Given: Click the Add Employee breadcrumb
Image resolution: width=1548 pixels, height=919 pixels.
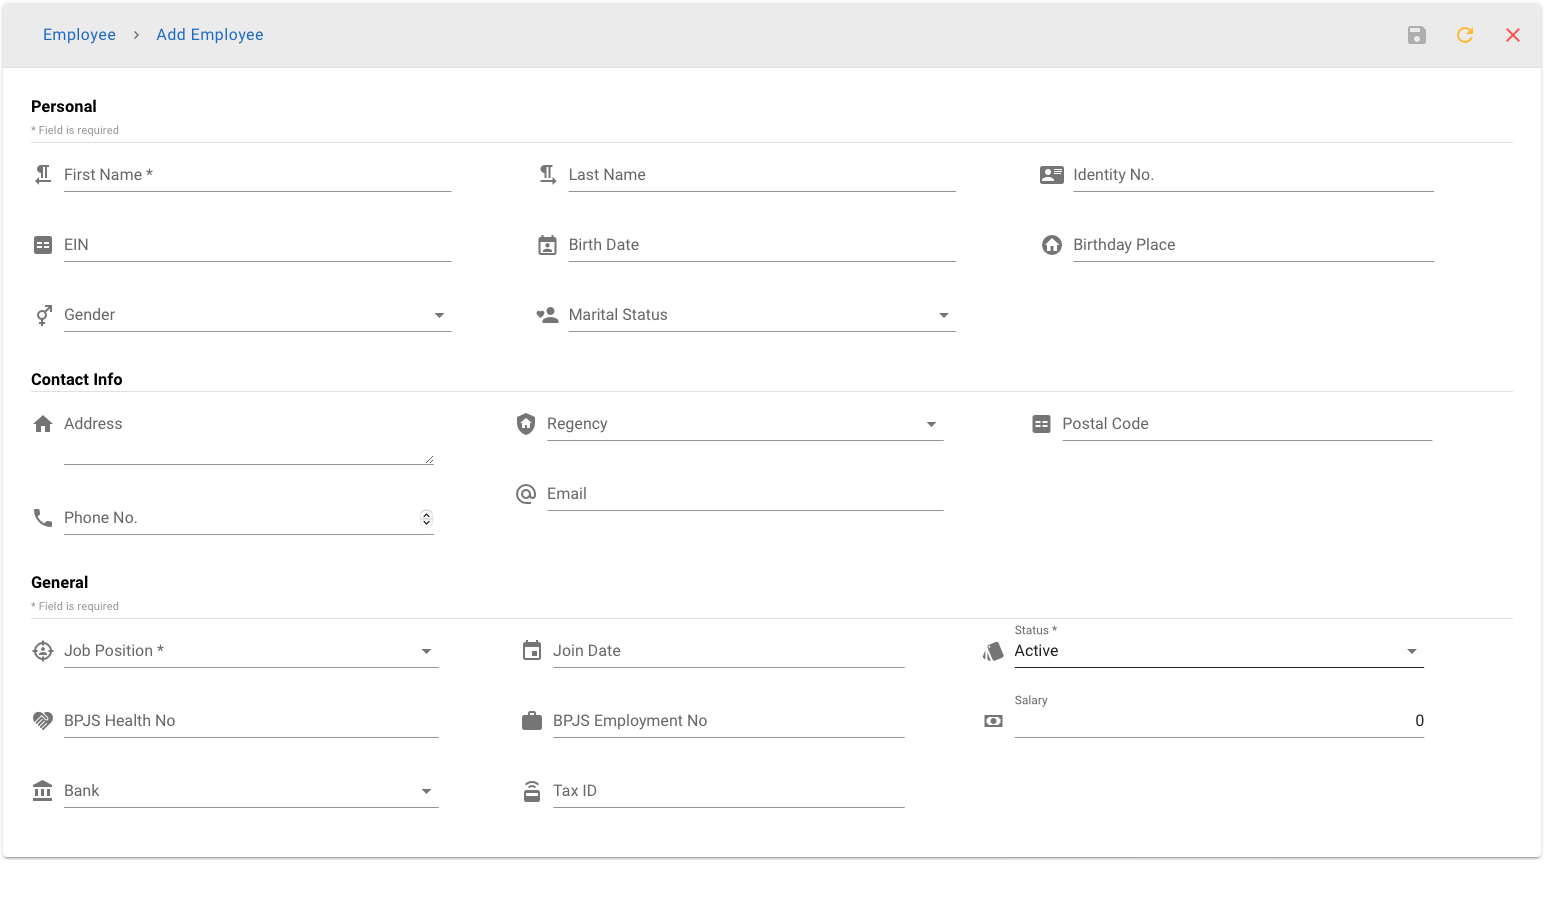Looking at the screenshot, I should [210, 35].
